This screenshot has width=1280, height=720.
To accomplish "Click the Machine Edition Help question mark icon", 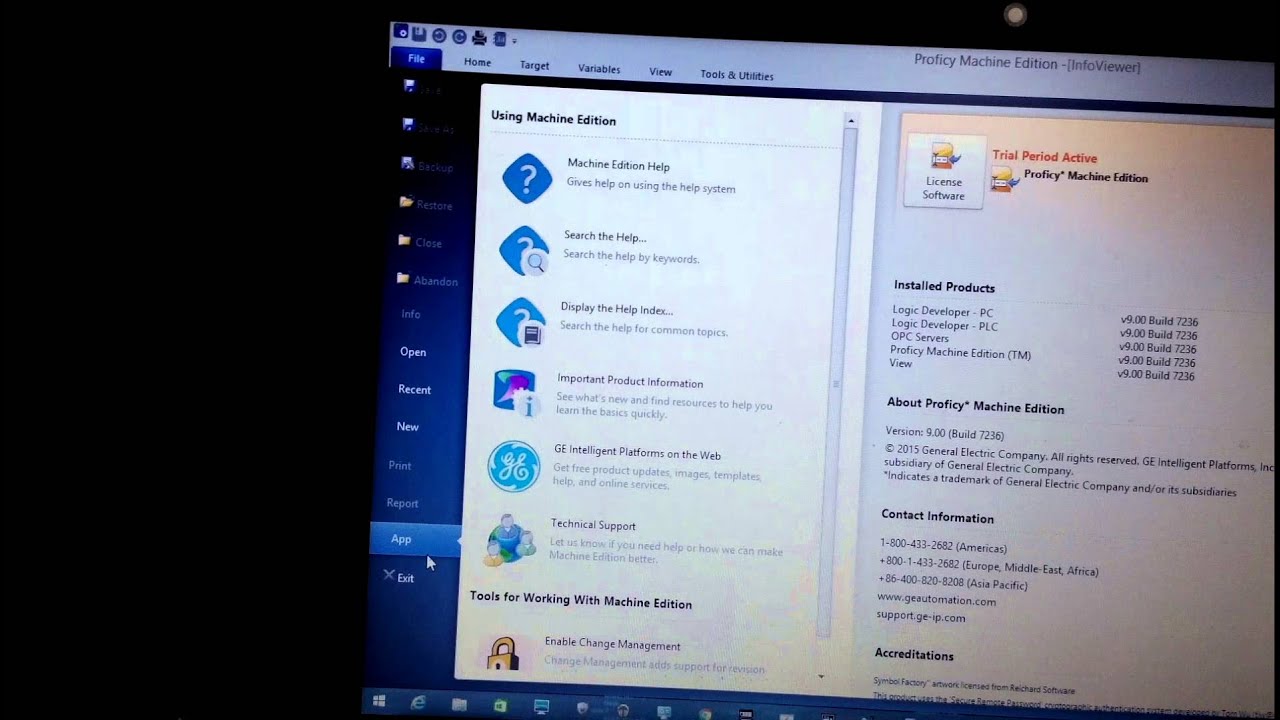I will point(527,179).
